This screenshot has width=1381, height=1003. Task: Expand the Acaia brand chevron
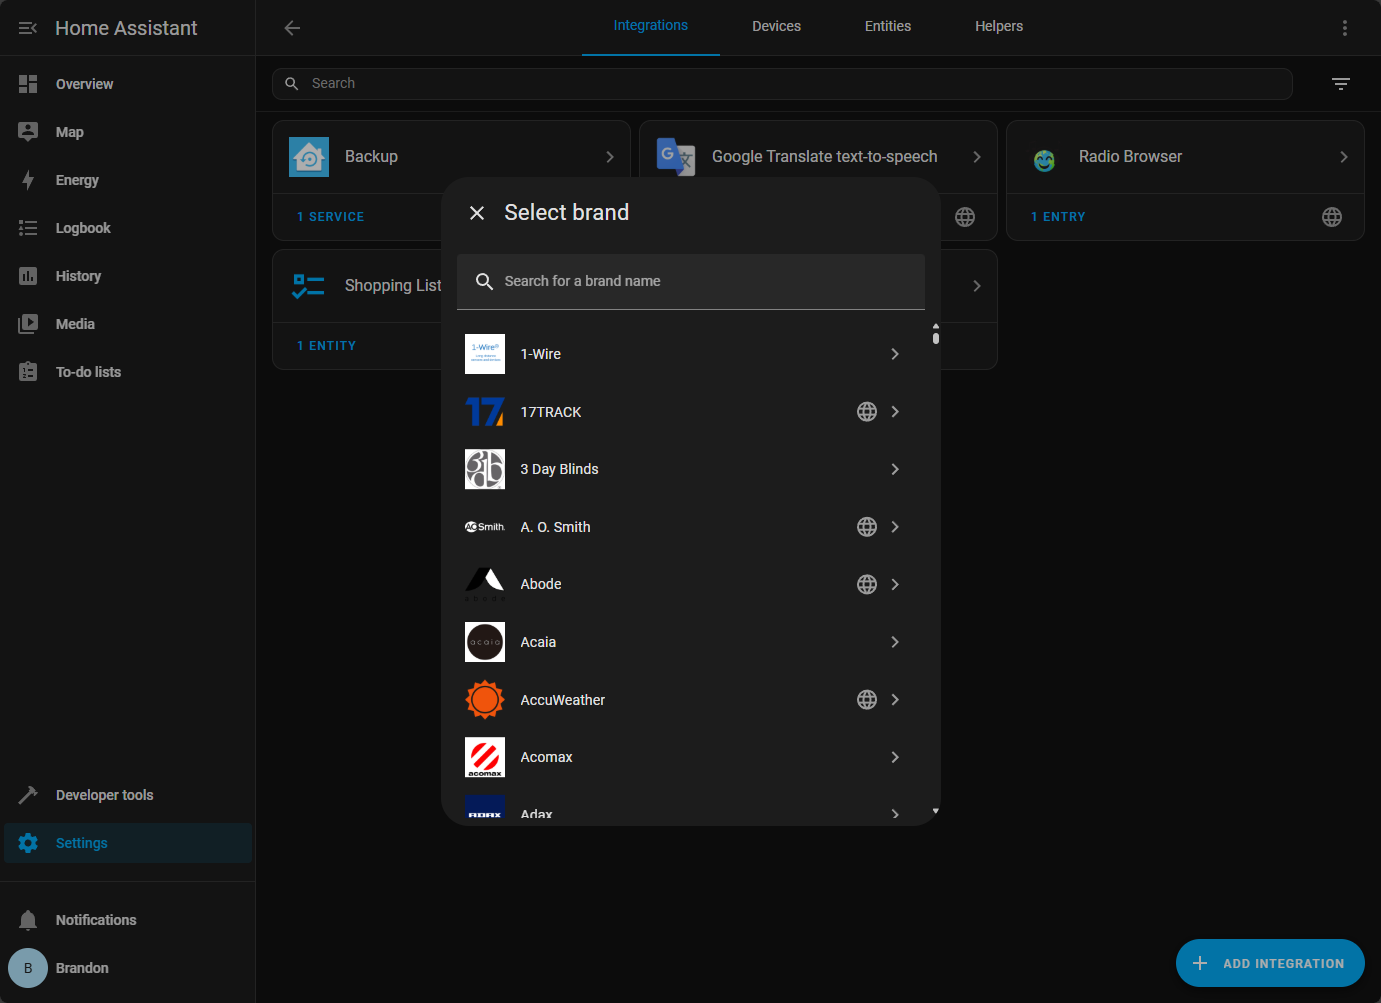pyautogui.click(x=895, y=642)
